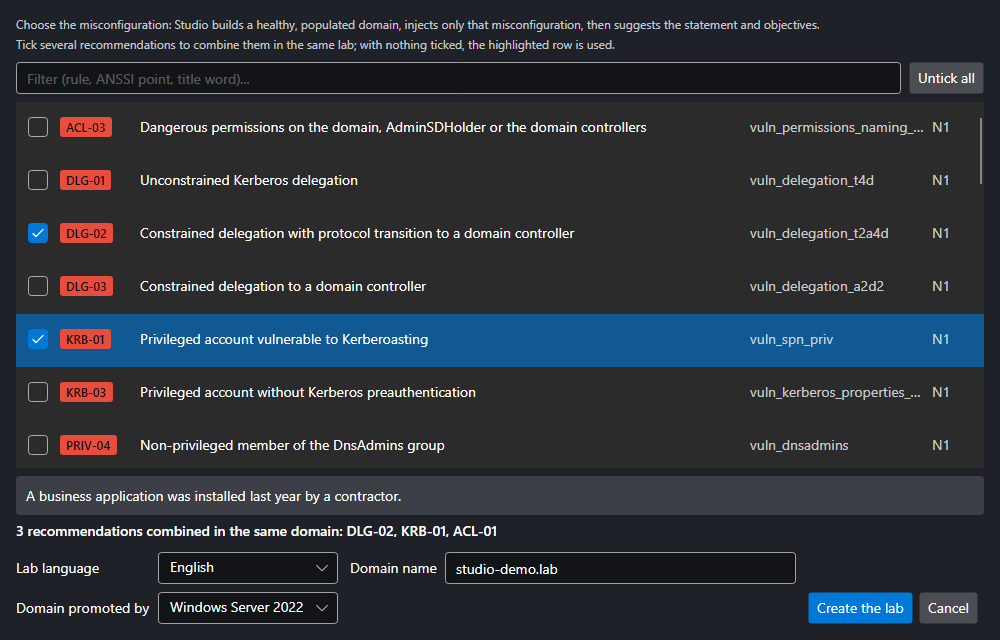Tick the DLG-03 constrained delegation checkbox
The image size is (1000, 640).
[x=38, y=286]
